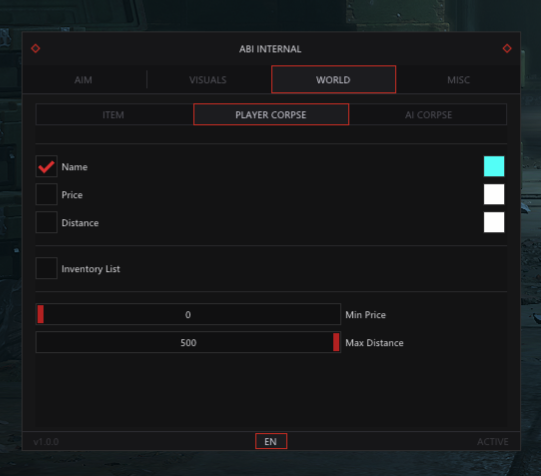The width and height of the screenshot is (541, 476).
Task: Enable the Inventory List checkbox
Action: 47,268
